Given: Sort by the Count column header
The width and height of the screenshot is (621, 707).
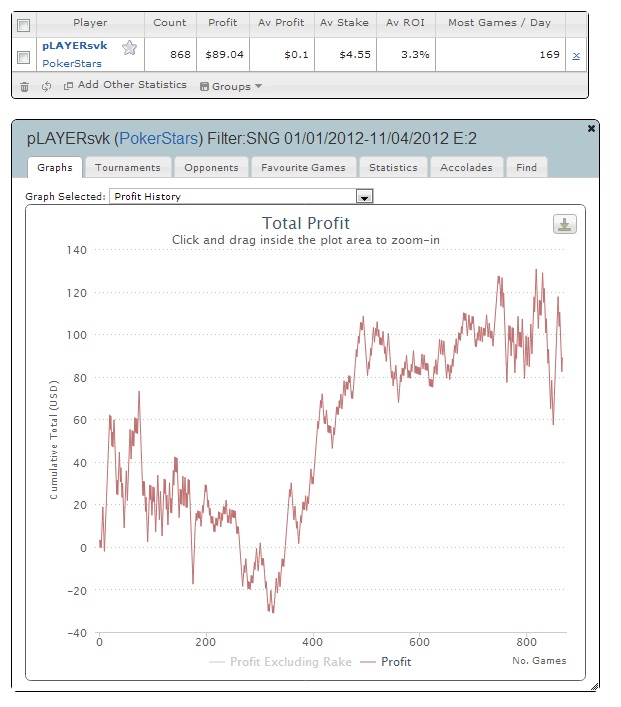Looking at the screenshot, I should (x=170, y=23).
